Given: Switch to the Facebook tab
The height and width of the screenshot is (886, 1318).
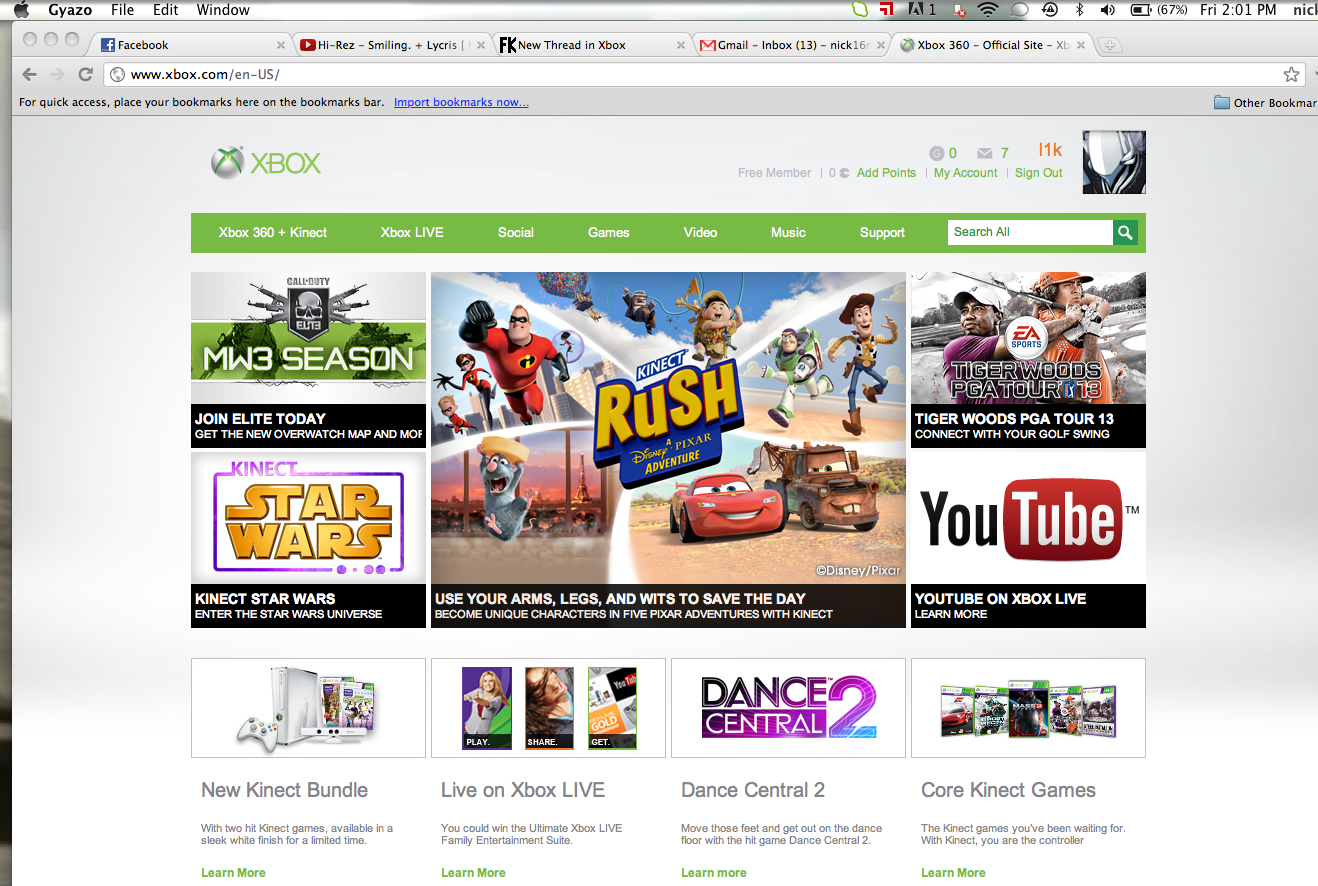Looking at the screenshot, I should point(190,45).
